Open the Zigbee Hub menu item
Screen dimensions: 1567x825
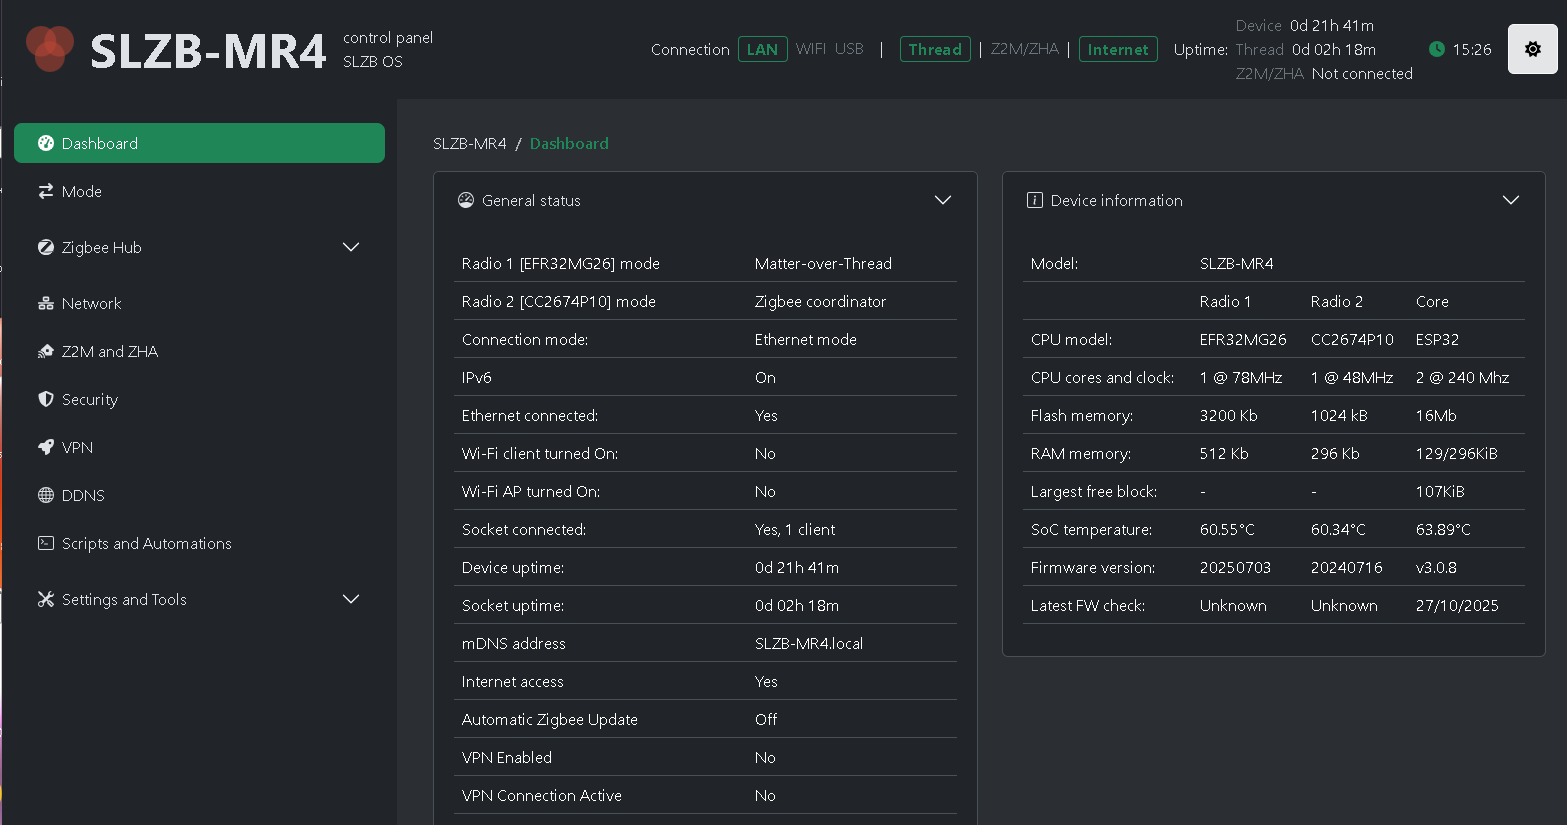point(102,247)
